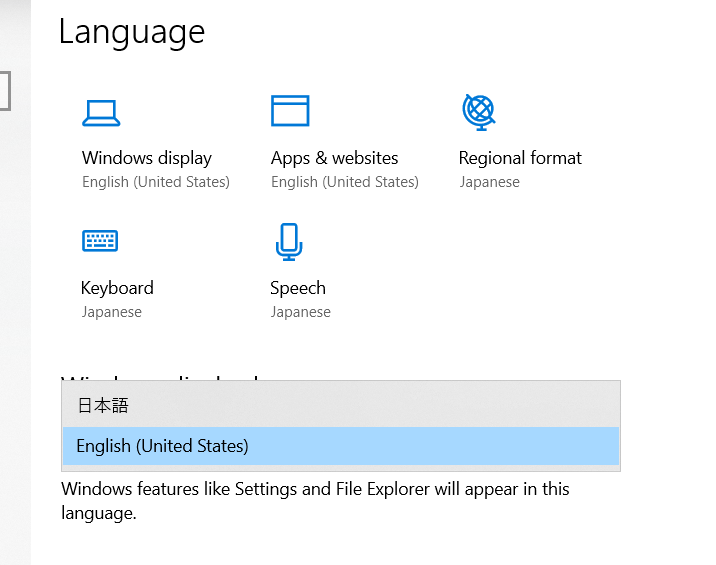Open the Windows display laptop icon
Screen dimensions: 716x565
pos(101,113)
